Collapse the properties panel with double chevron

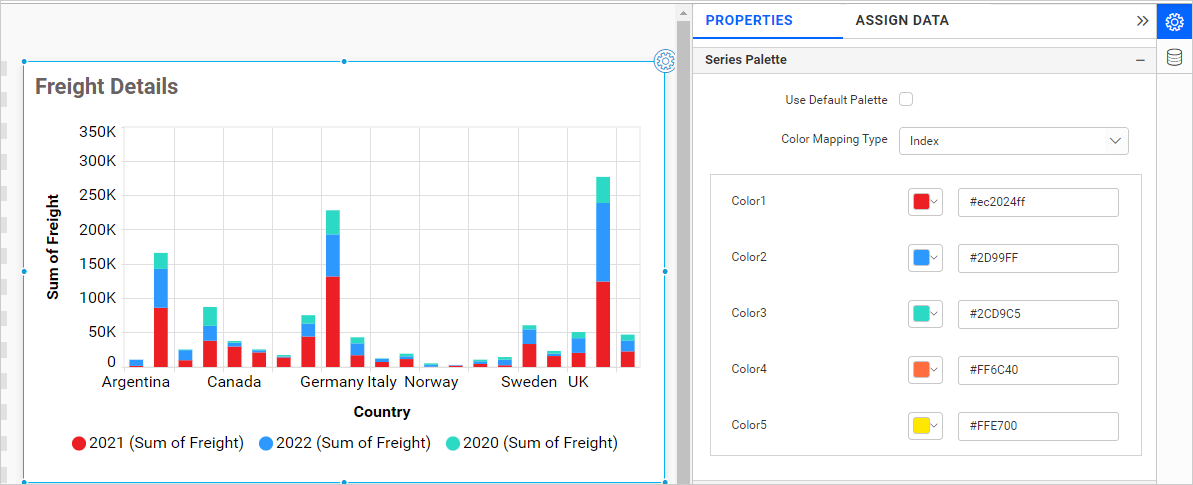point(1142,21)
